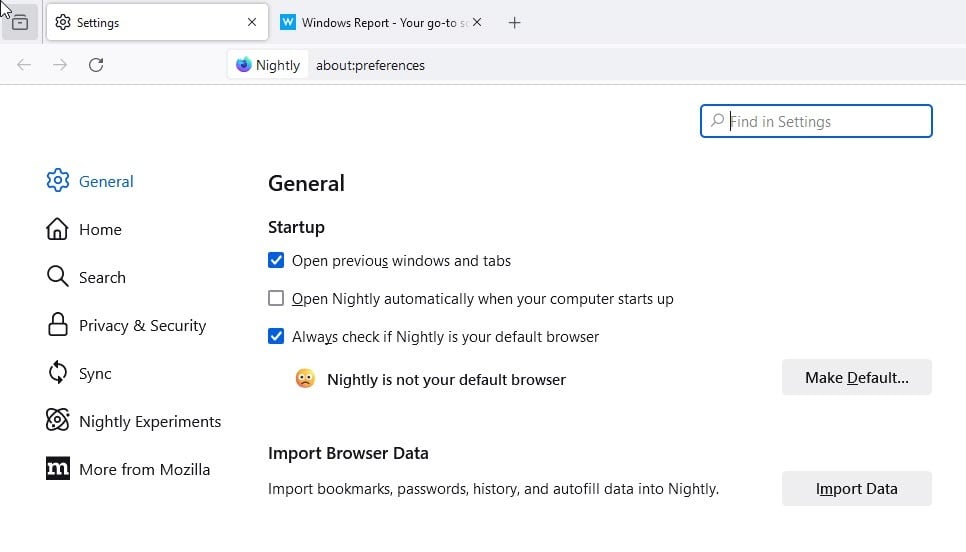
Task: Toggle Always check default browser checkbox
Action: 276,336
